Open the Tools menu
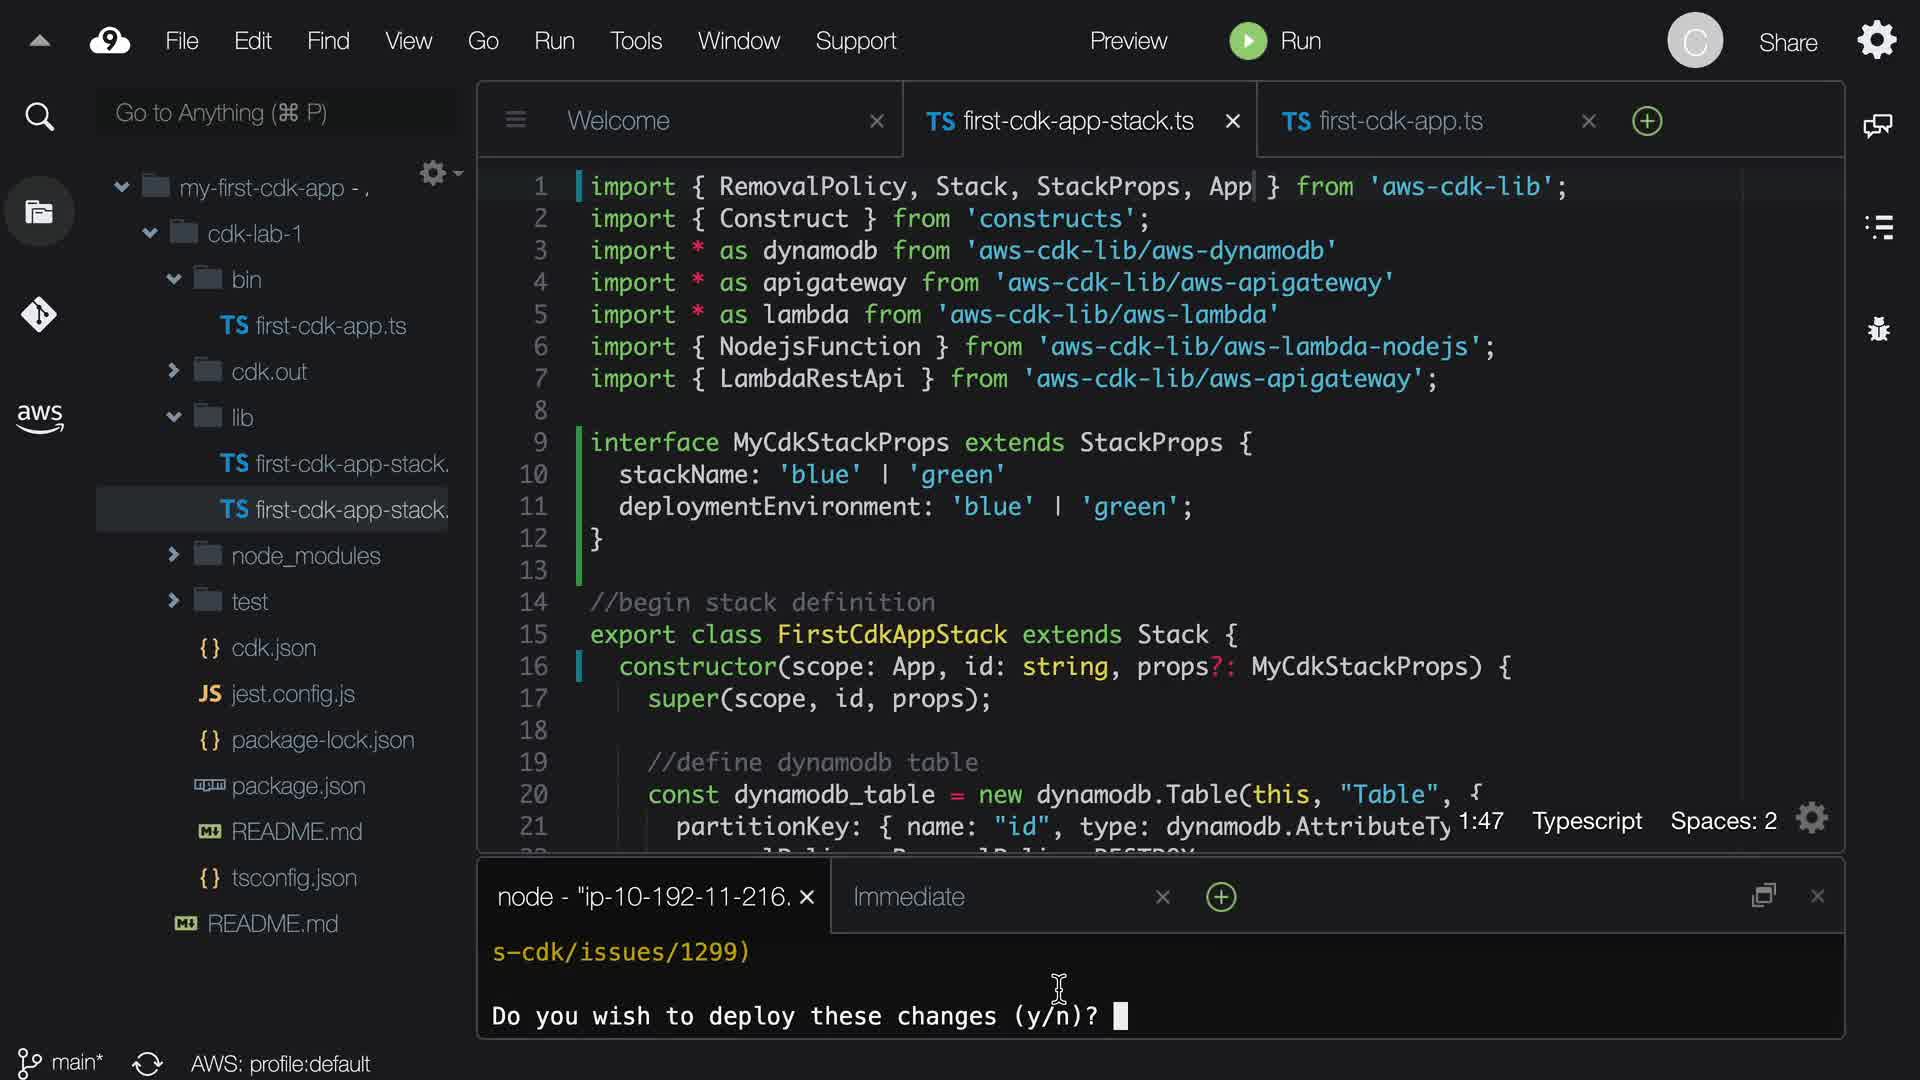Image resolution: width=1920 pixels, height=1080 pixels. [636, 41]
